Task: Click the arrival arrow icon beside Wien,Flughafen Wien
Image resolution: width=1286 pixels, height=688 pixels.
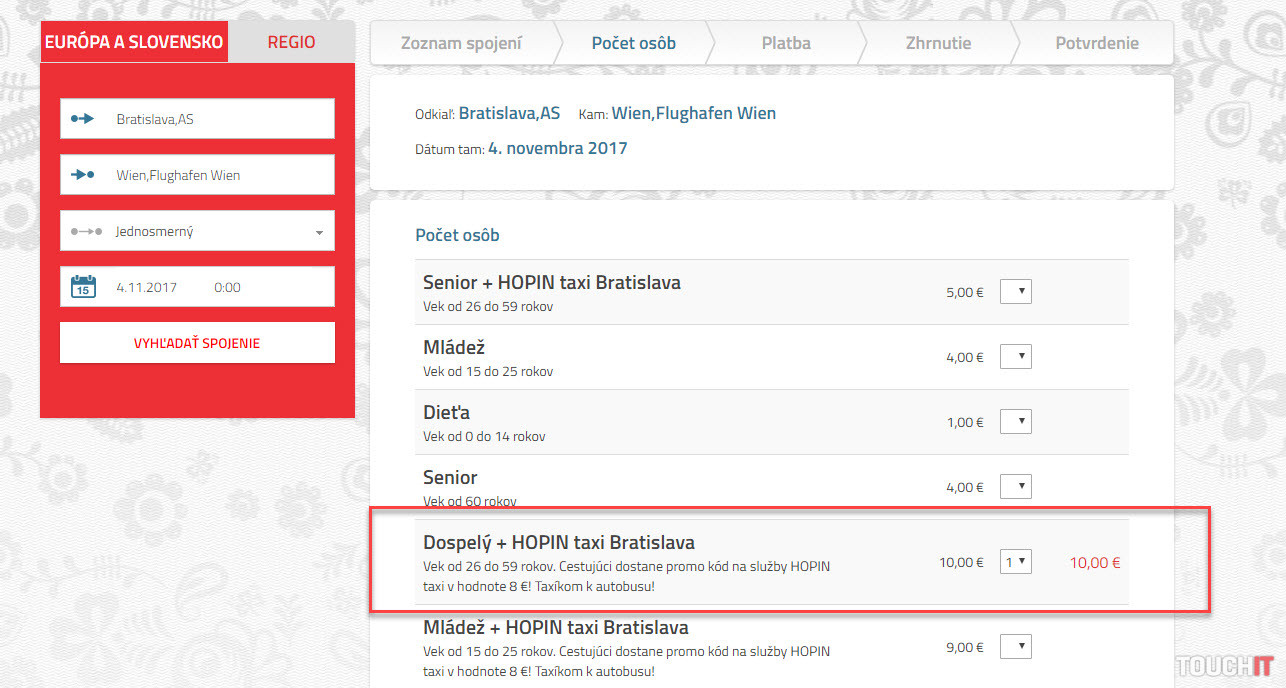Action: [82, 175]
